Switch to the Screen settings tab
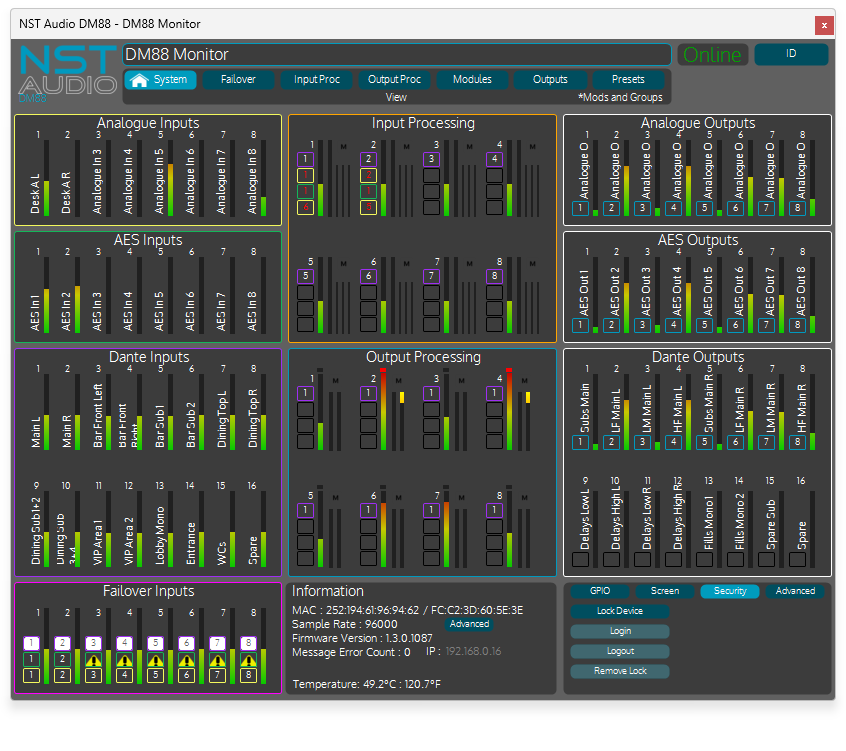Screen dimensions: 846x751 click(x=665, y=591)
